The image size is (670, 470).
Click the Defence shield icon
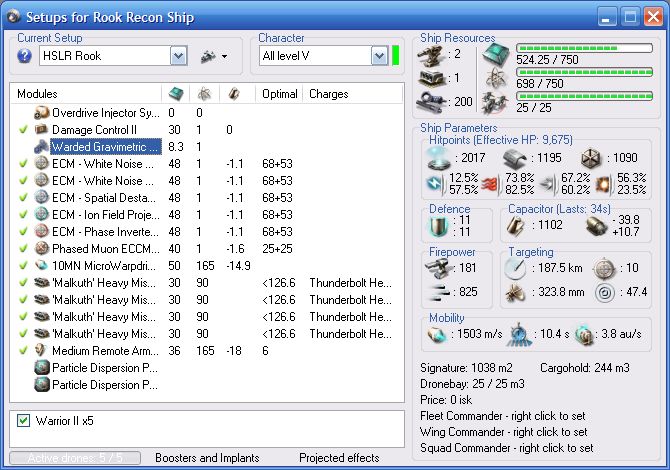(x=439, y=226)
